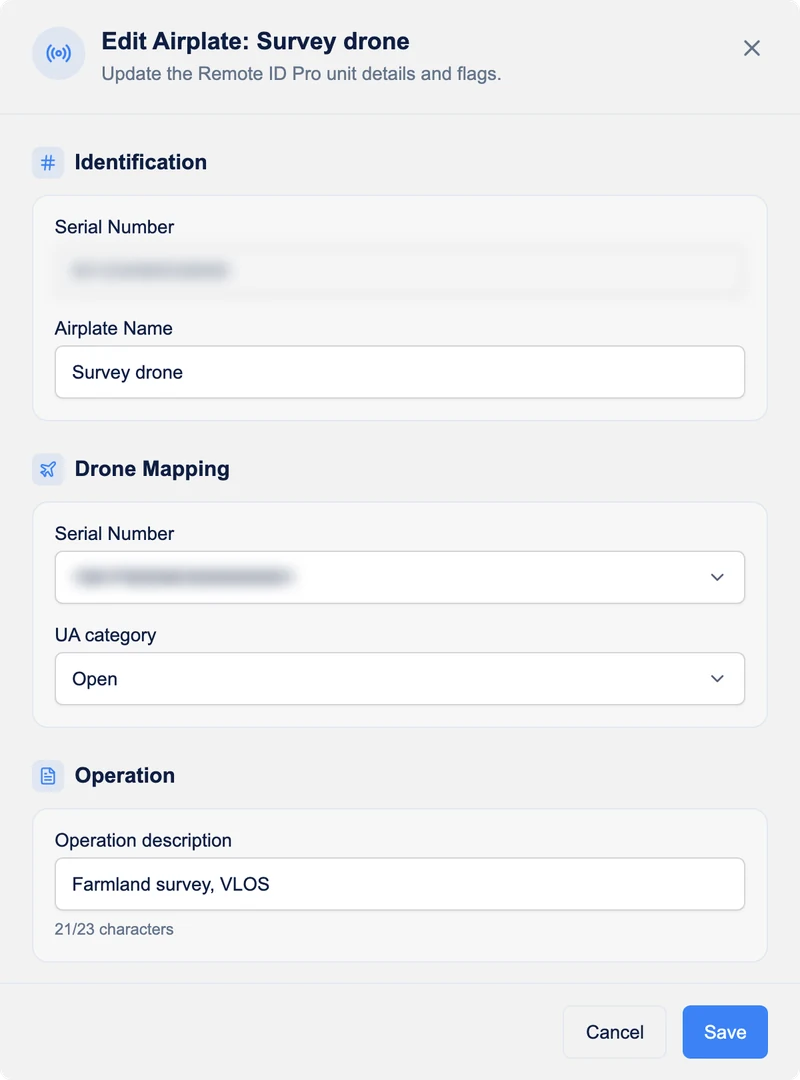Click the 'Edit Airplate: Survey drone' title
800x1080 pixels.
pos(256,41)
